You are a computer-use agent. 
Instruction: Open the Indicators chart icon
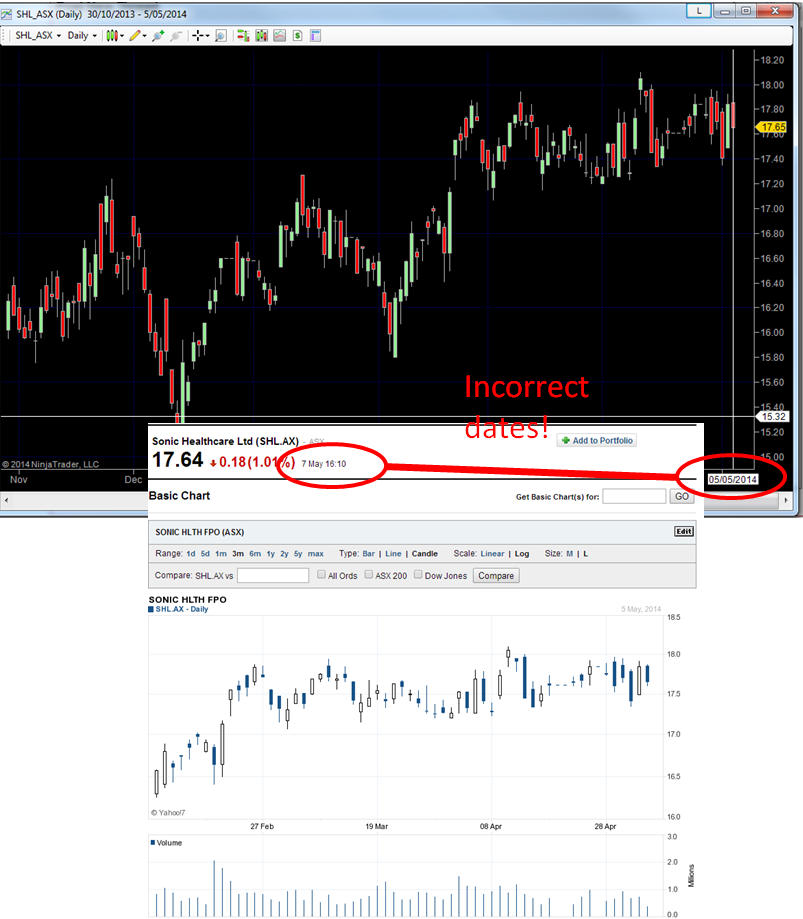(x=280, y=36)
